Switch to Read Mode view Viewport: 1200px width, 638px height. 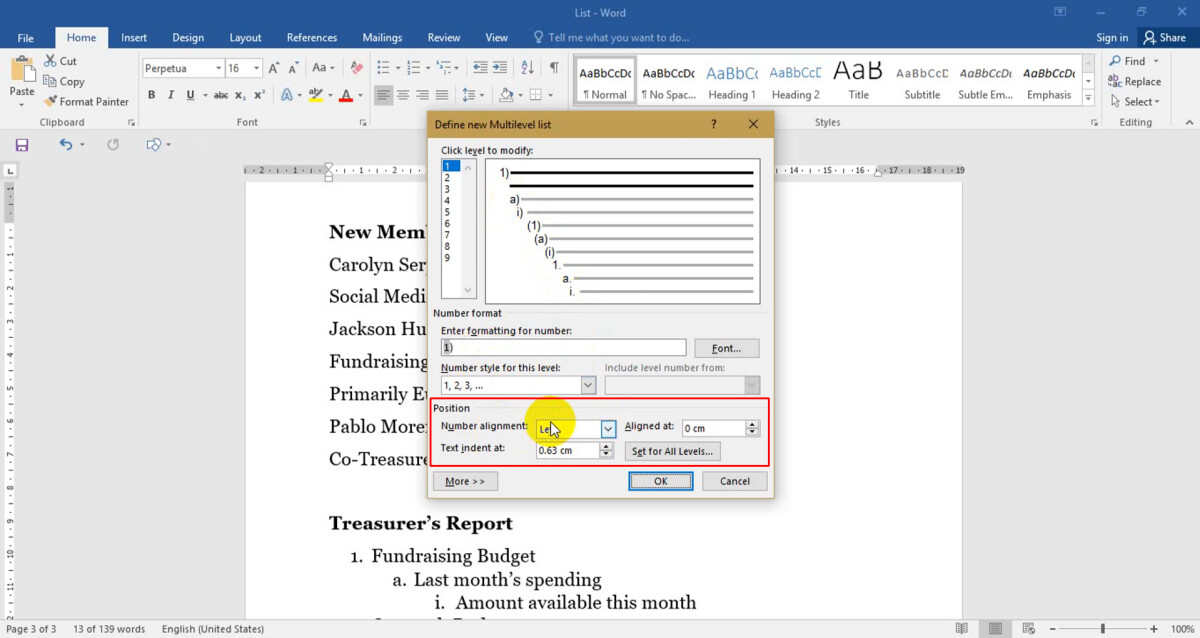[962, 628]
